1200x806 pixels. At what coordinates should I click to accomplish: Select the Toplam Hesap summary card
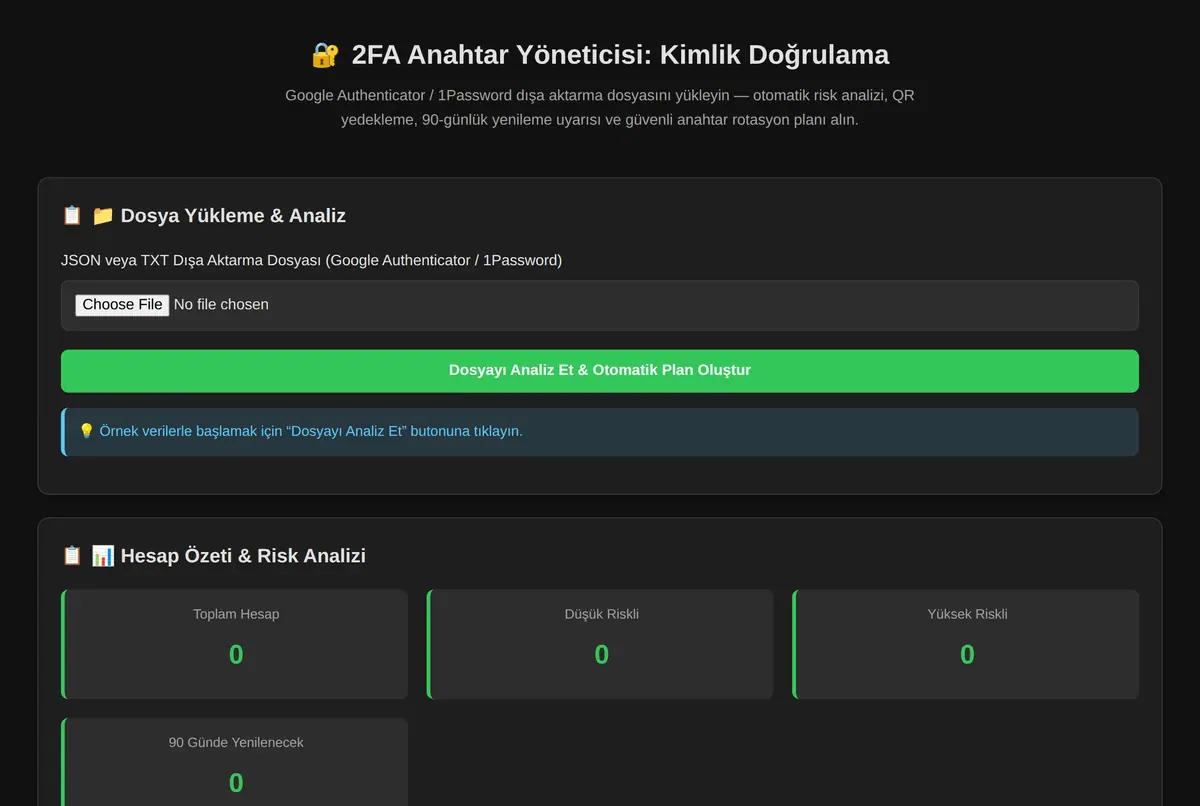pos(235,644)
